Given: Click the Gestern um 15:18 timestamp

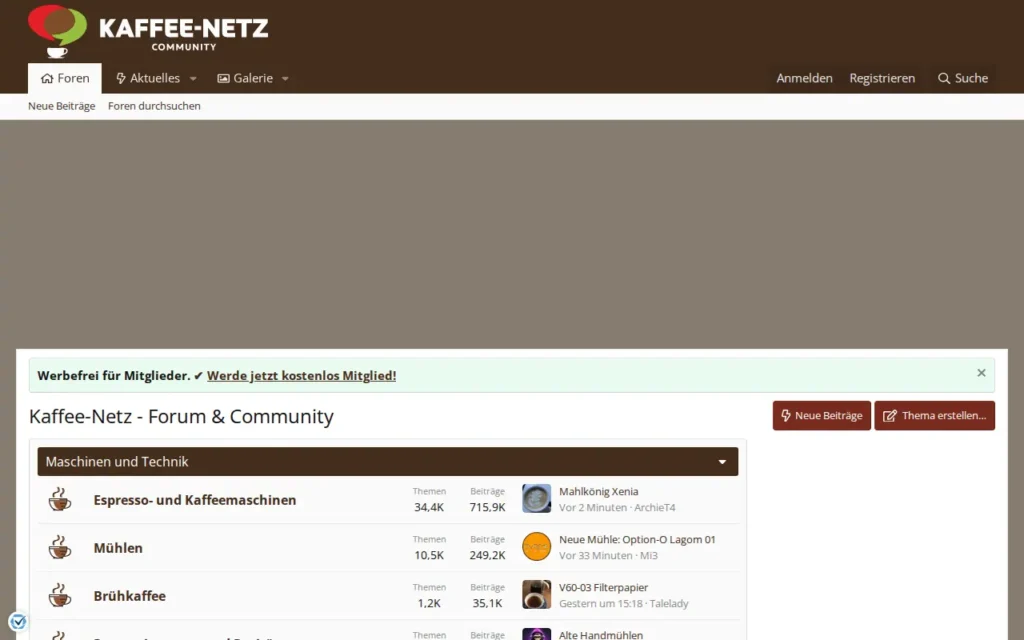Looking at the screenshot, I should pyautogui.click(x=601, y=603).
